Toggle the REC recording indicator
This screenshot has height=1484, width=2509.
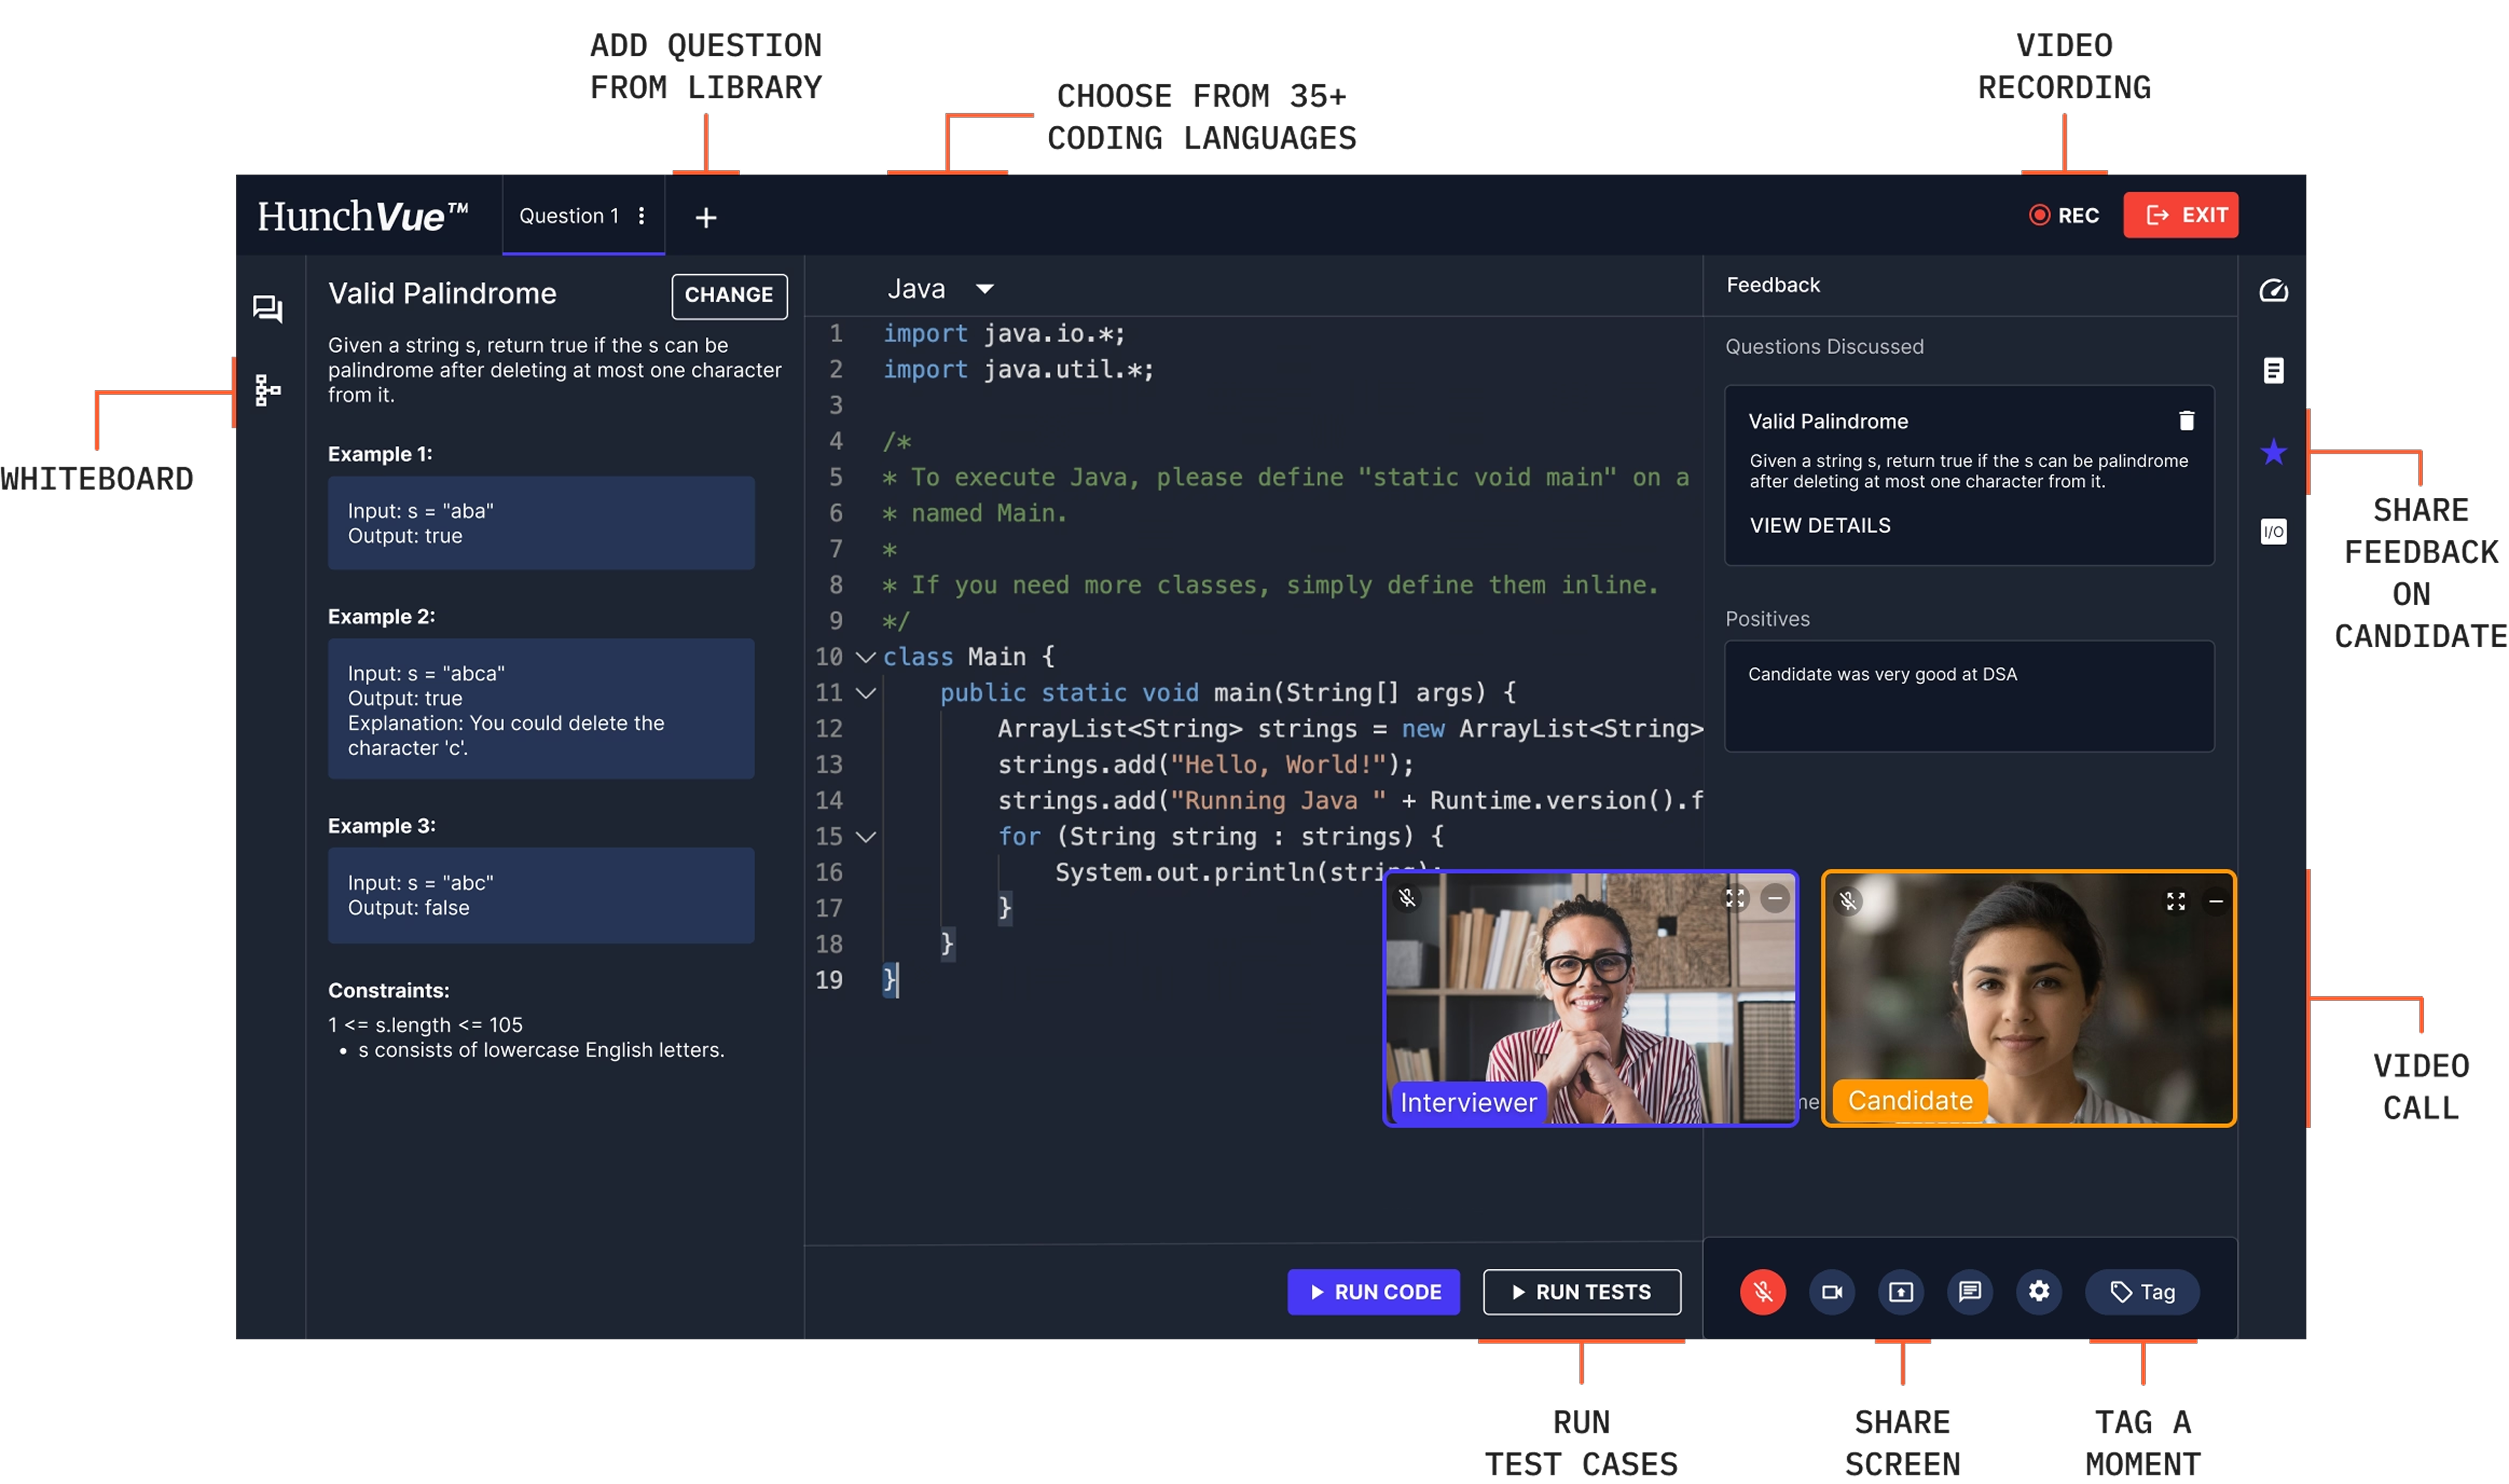[2064, 216]
